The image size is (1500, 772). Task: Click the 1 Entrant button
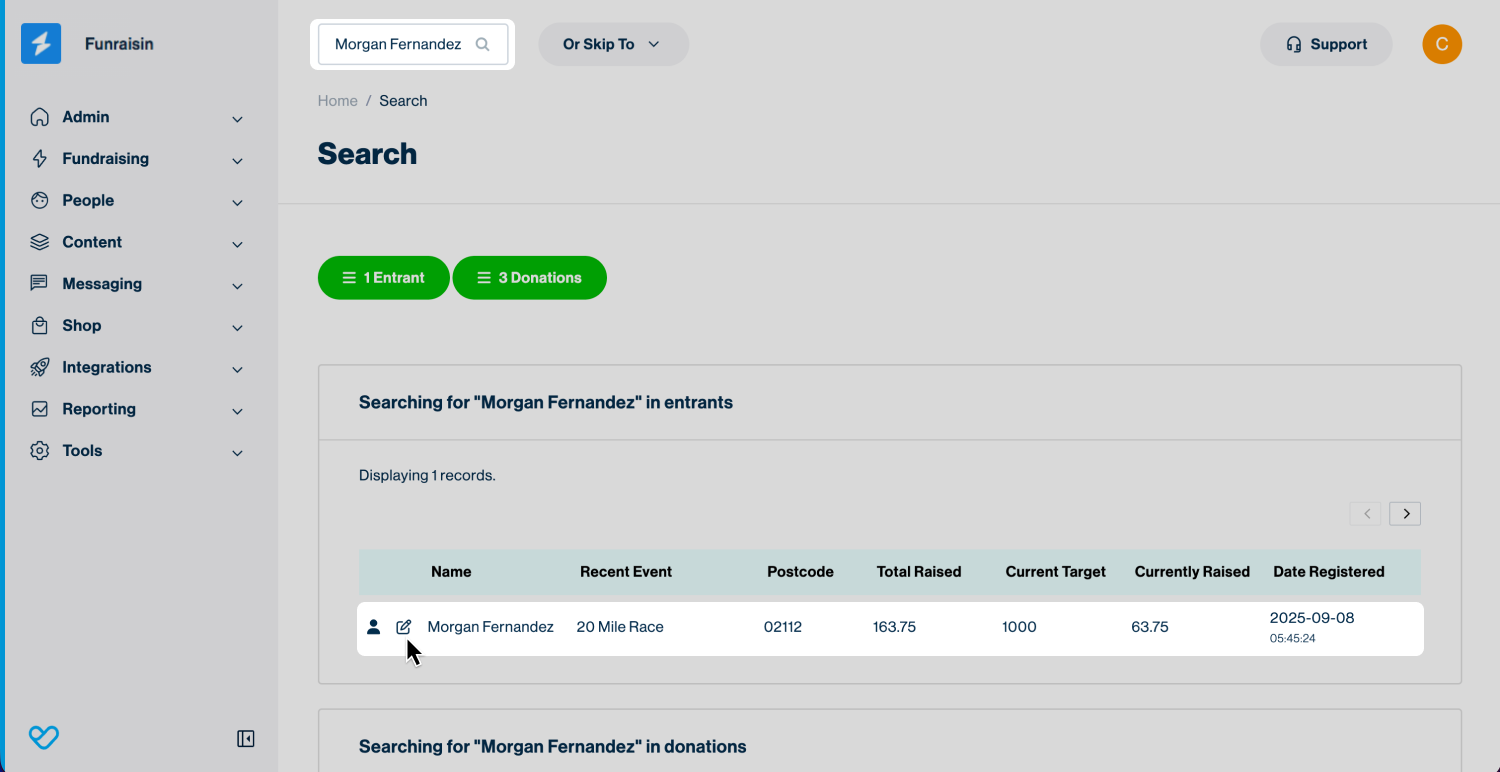(384, 278)
